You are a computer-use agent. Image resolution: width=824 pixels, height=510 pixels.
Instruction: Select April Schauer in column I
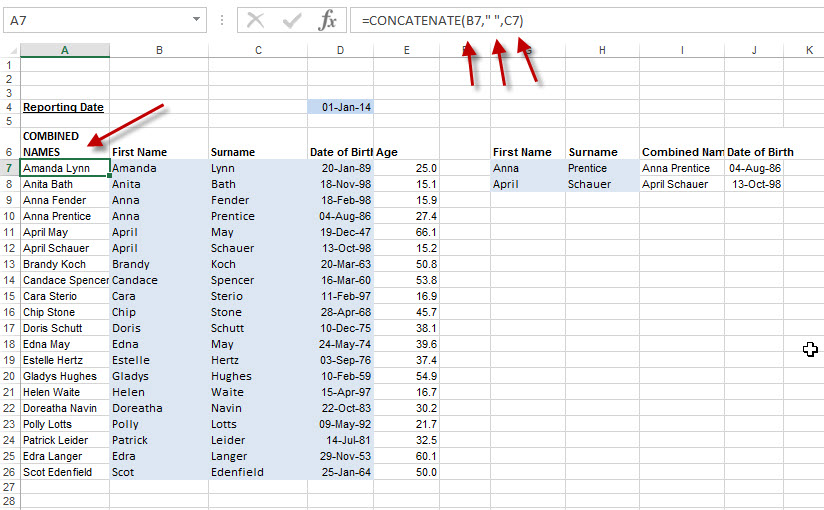(x=682, y=184)
